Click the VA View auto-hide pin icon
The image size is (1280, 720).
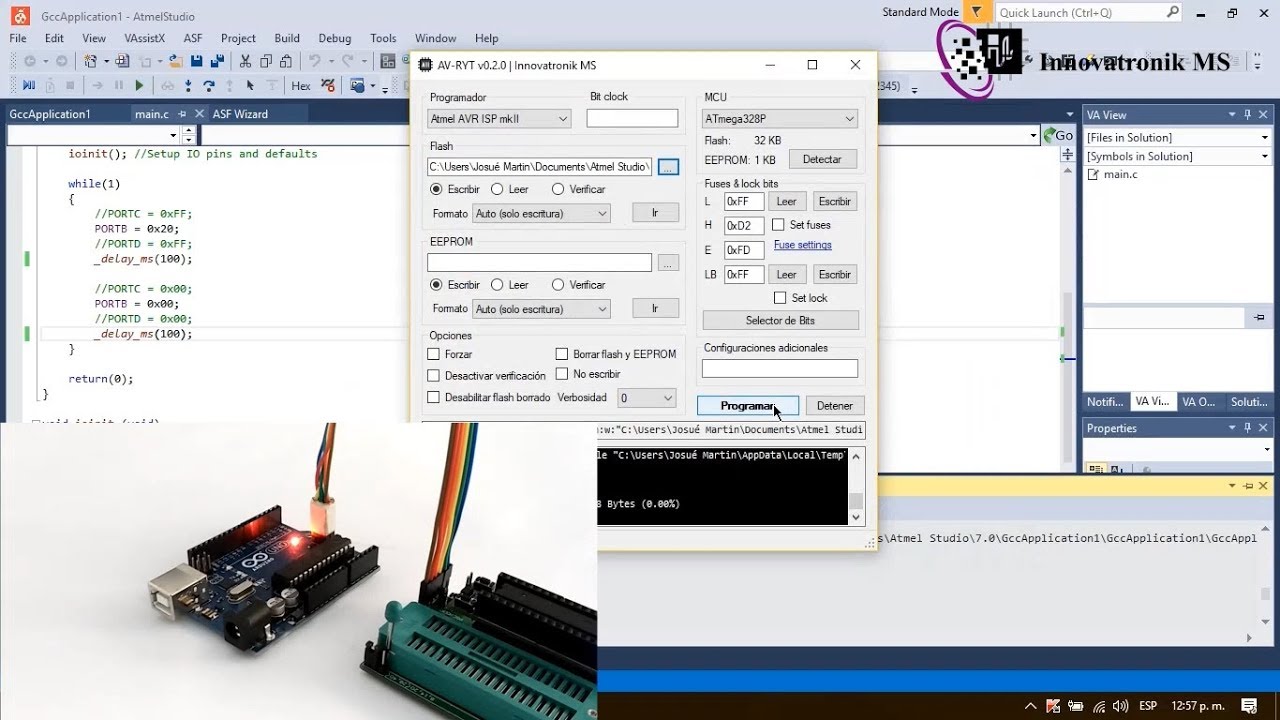coord(1248,115)
